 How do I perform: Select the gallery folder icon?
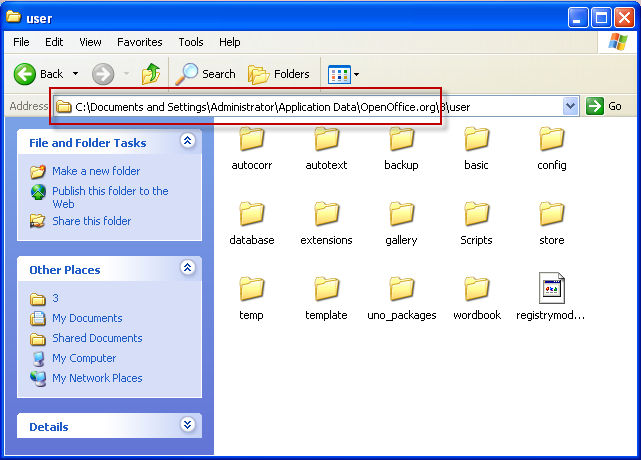point(401,214)
